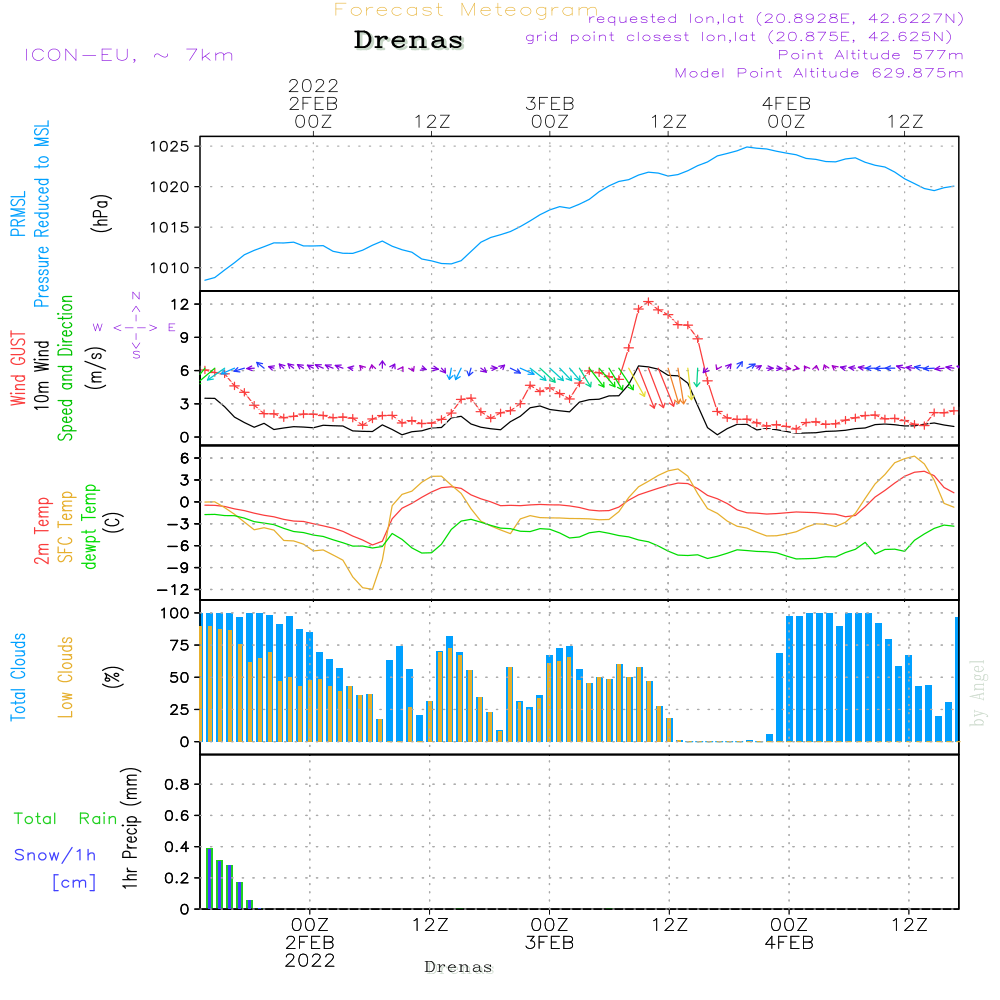Click the '75' cloud axis value
The width and height of the screenshot is (1000, 1000).
coord(180,645)
